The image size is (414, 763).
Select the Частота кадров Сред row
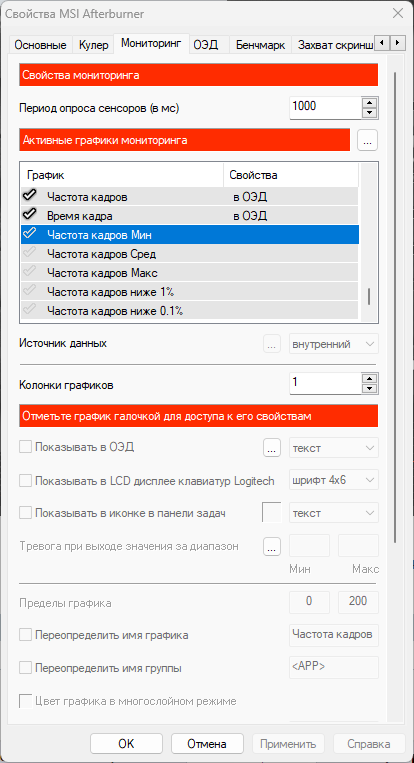pos(190,254)
